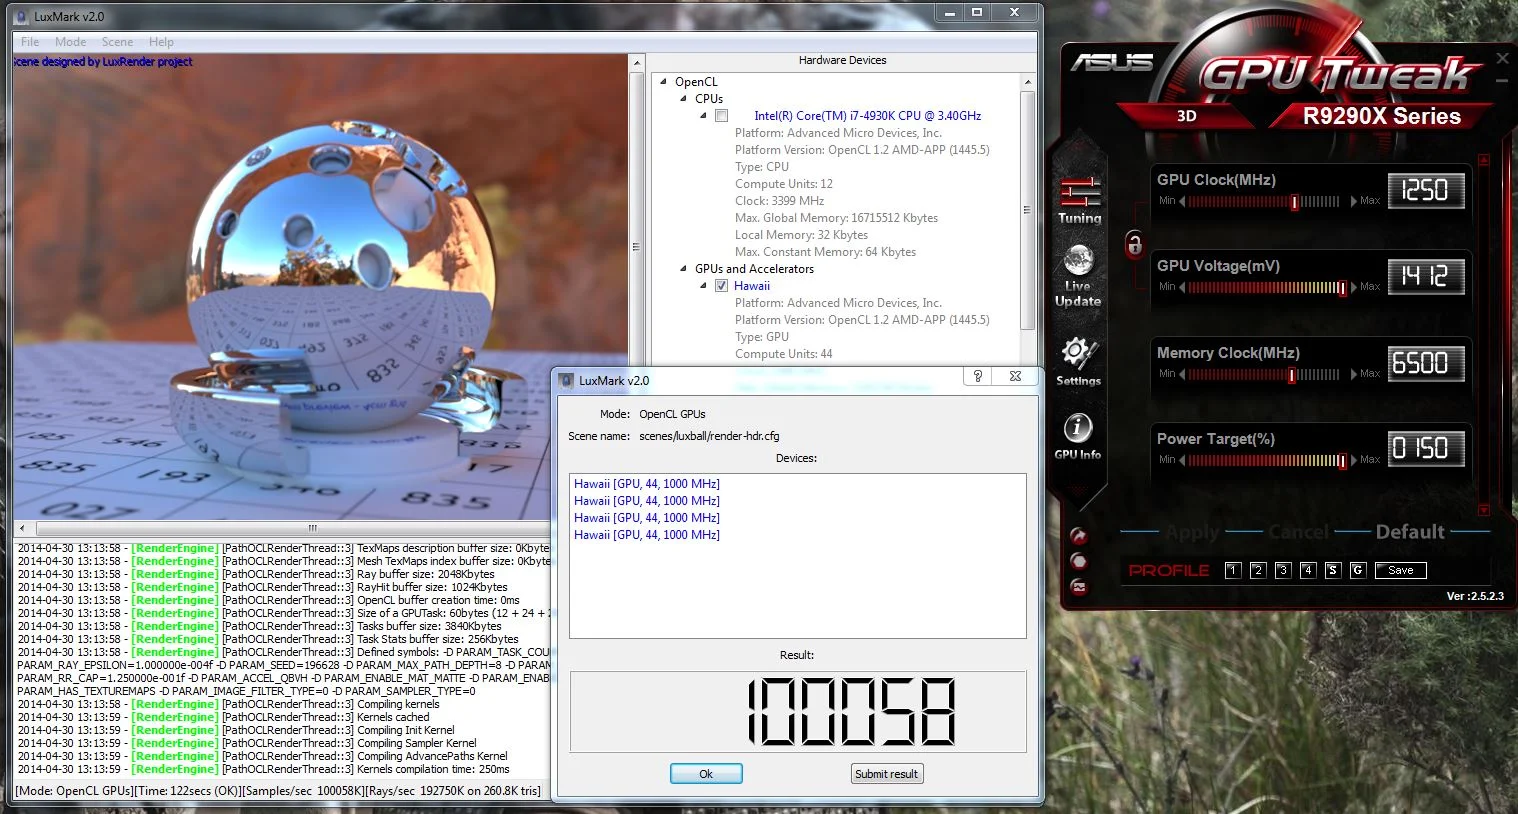Adjust the GPU Clock slider handle
The image size is (1518, 814).
click(x=1294, y=202)
